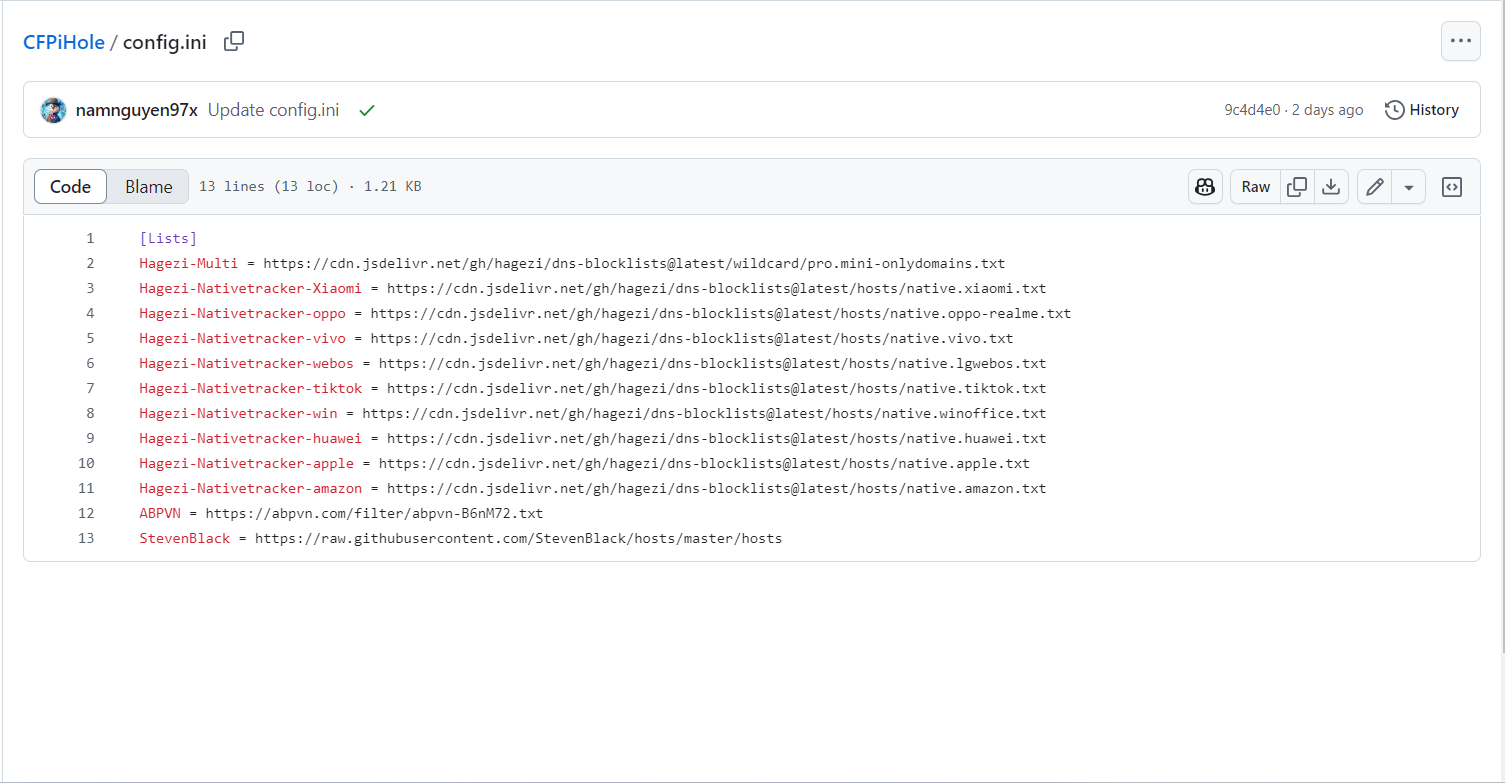Switch to the Code view tab
This screenshot has height=783, width=1505.
tap(70, 187)
